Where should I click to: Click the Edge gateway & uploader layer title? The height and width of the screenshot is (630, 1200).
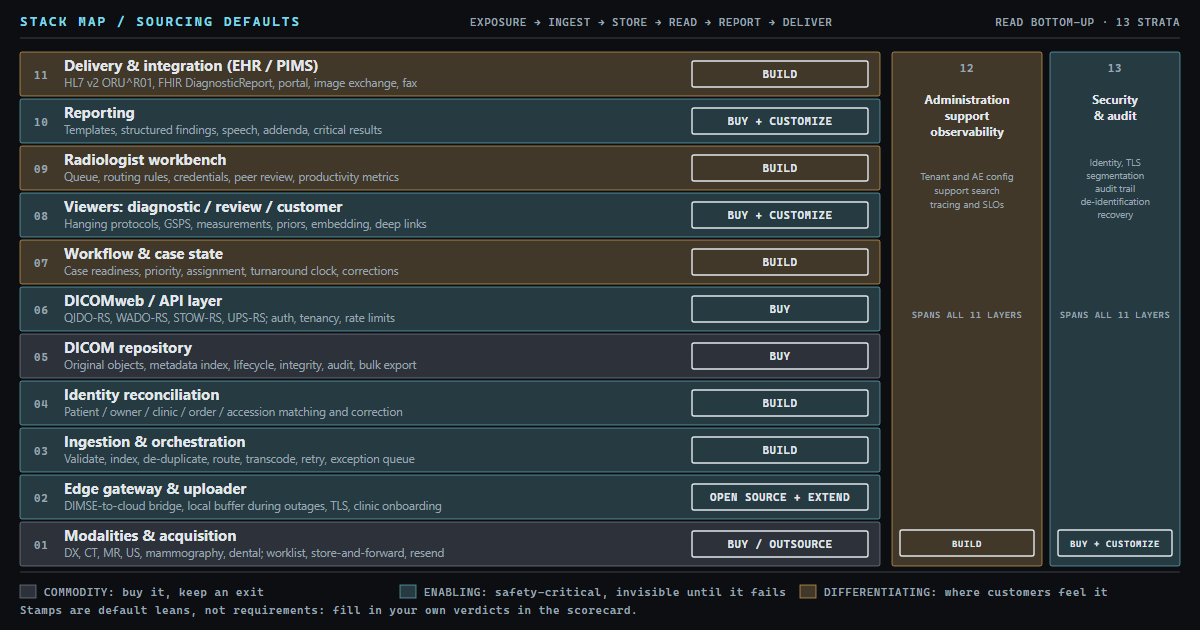pyautogui.click(x=155, y=489)
